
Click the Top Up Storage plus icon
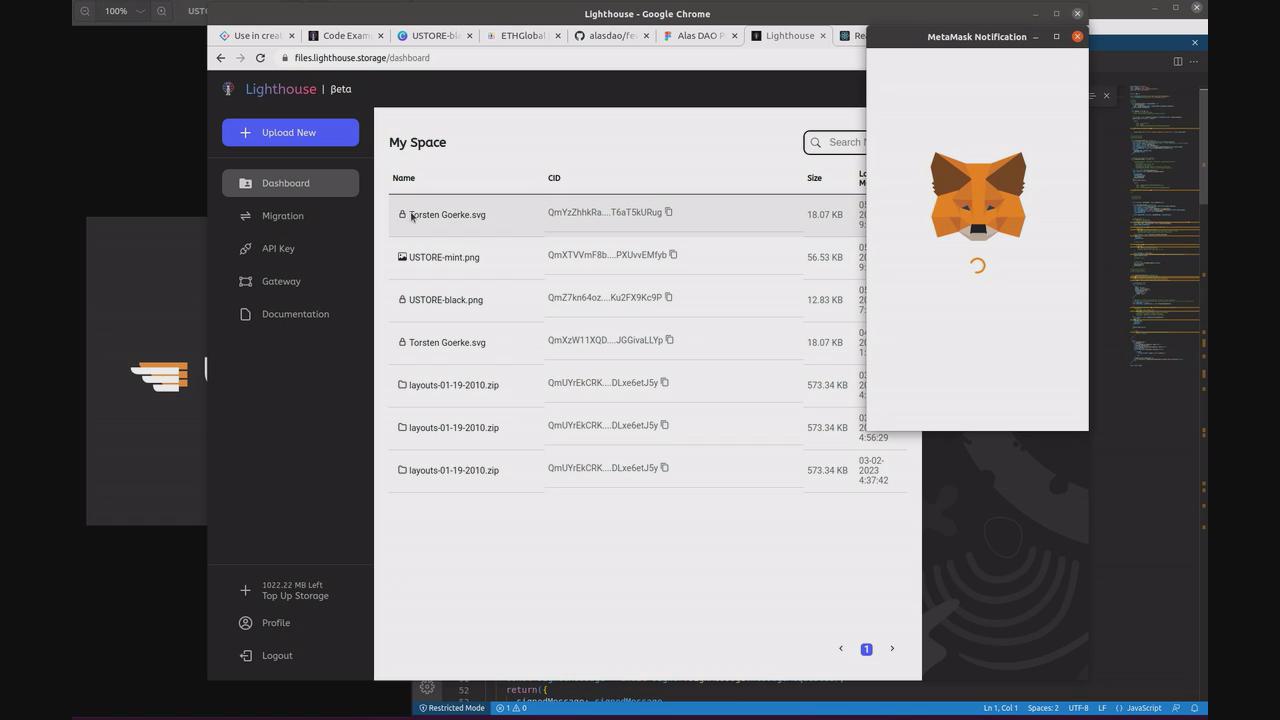point(245,590)
